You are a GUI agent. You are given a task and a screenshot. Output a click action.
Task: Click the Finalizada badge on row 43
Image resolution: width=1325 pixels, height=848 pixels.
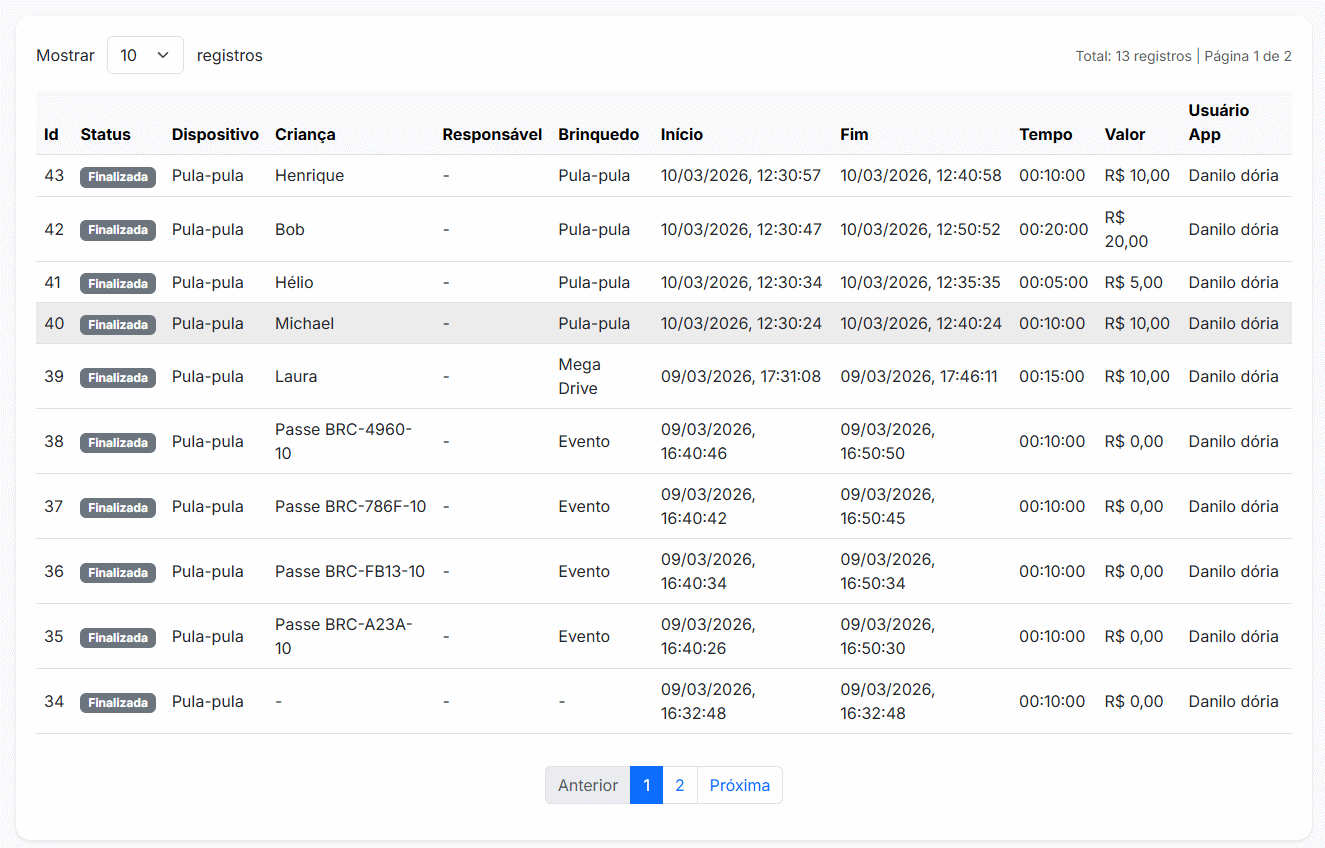(118, 177)
